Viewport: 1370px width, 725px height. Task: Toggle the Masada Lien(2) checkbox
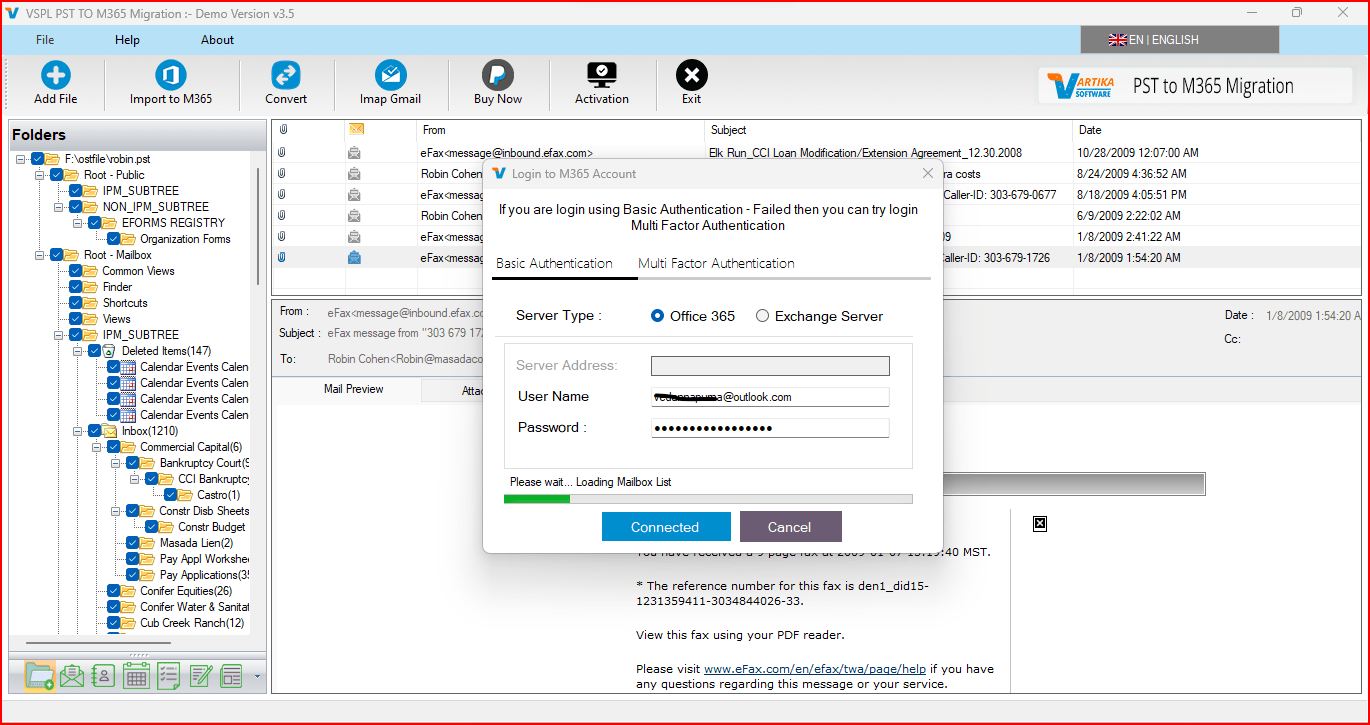click(x=133, y=543)
